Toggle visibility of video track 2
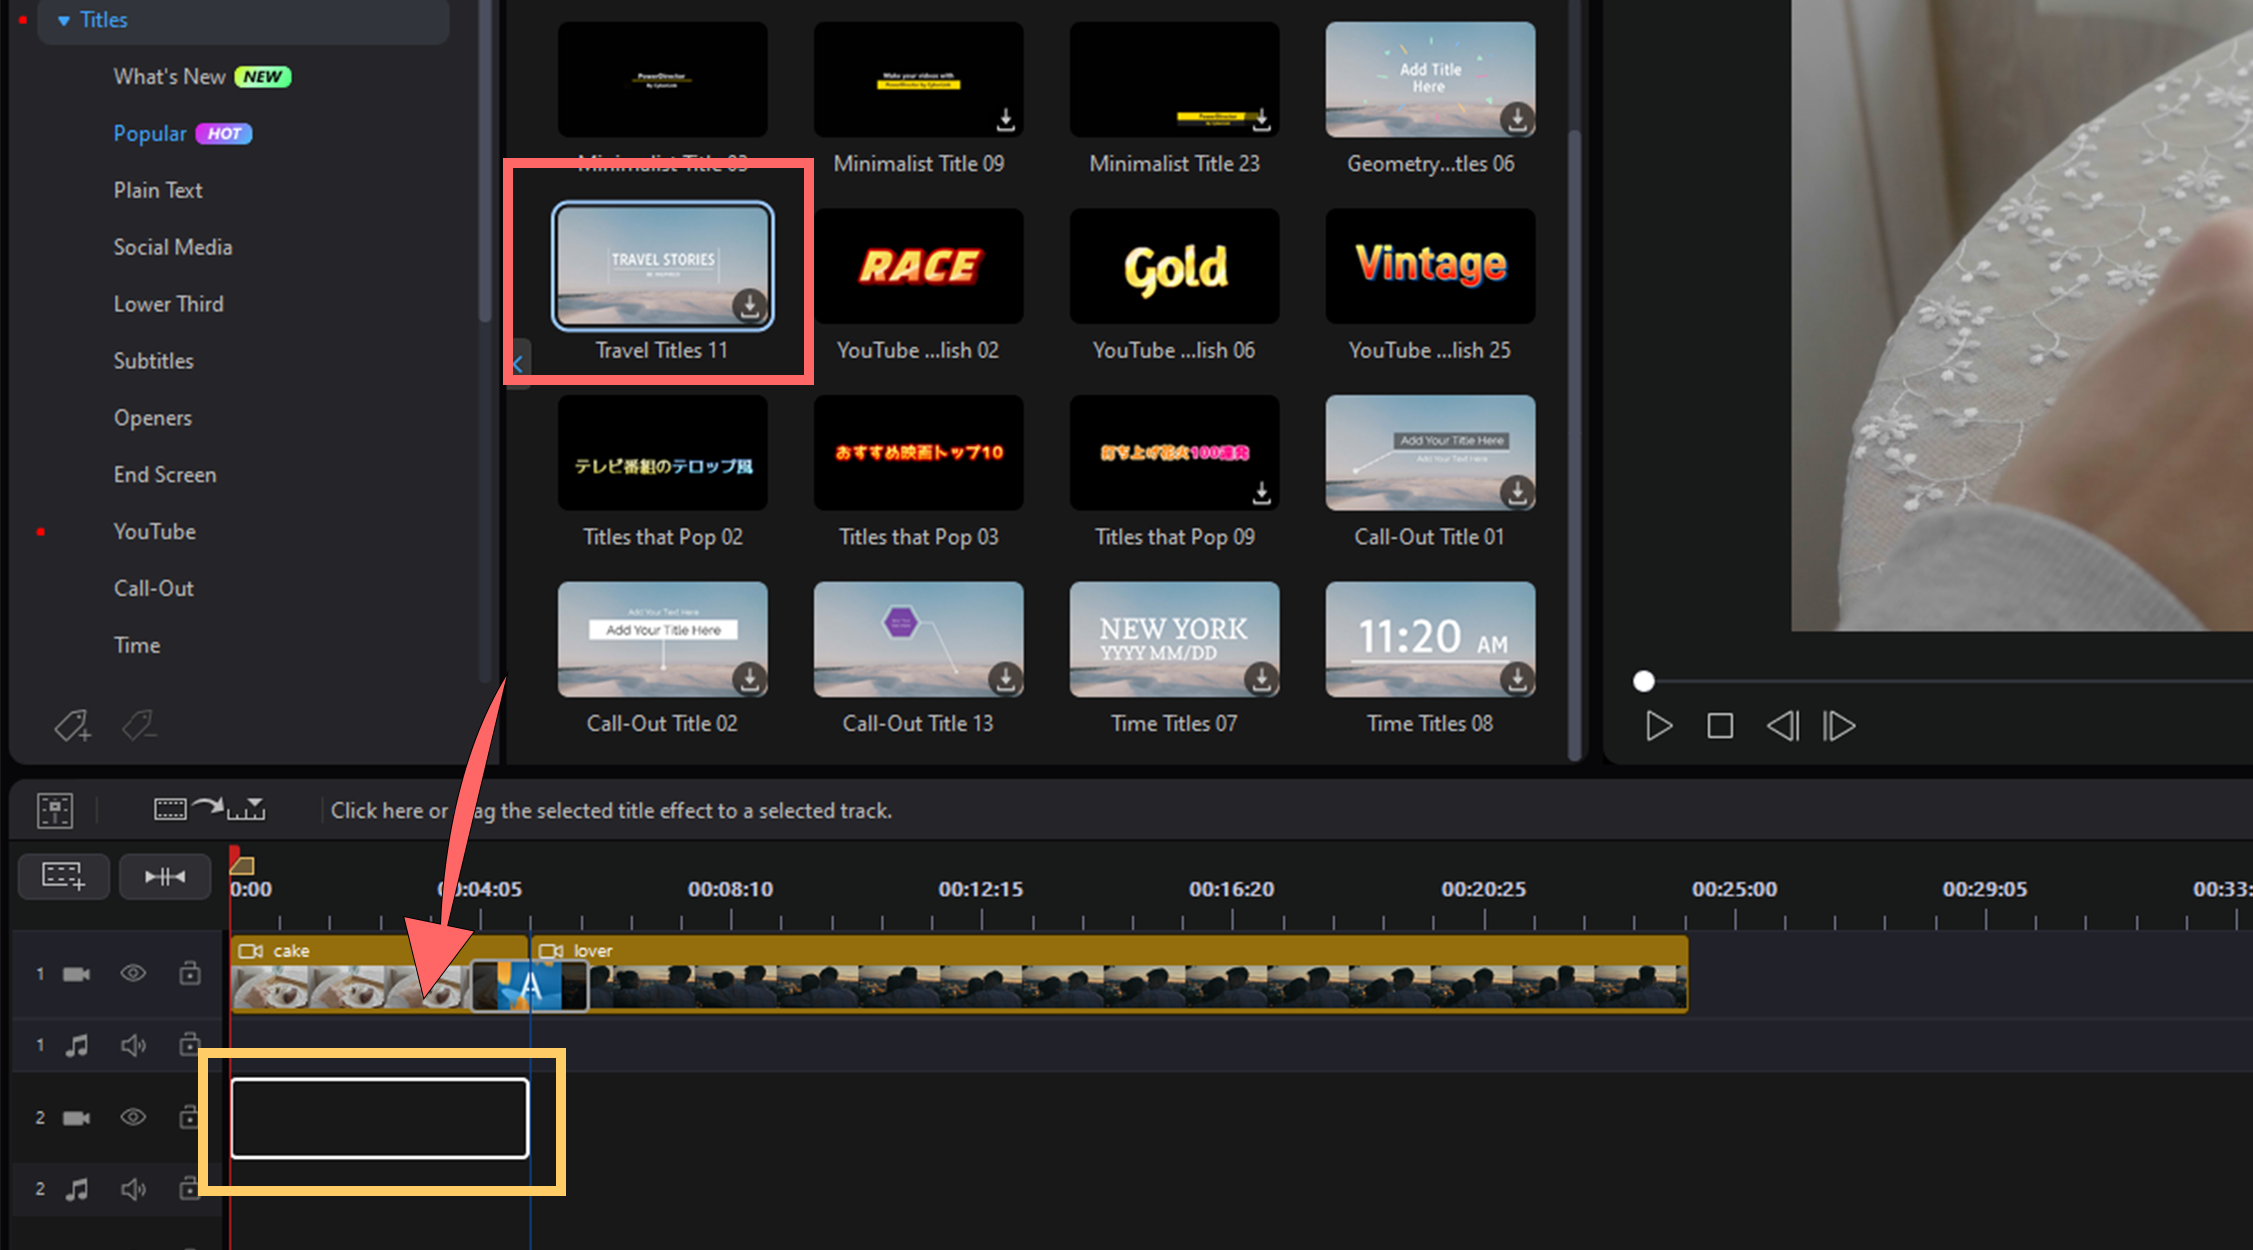The height and width of the screenshot is (1250, 2253). point(133,1117)
